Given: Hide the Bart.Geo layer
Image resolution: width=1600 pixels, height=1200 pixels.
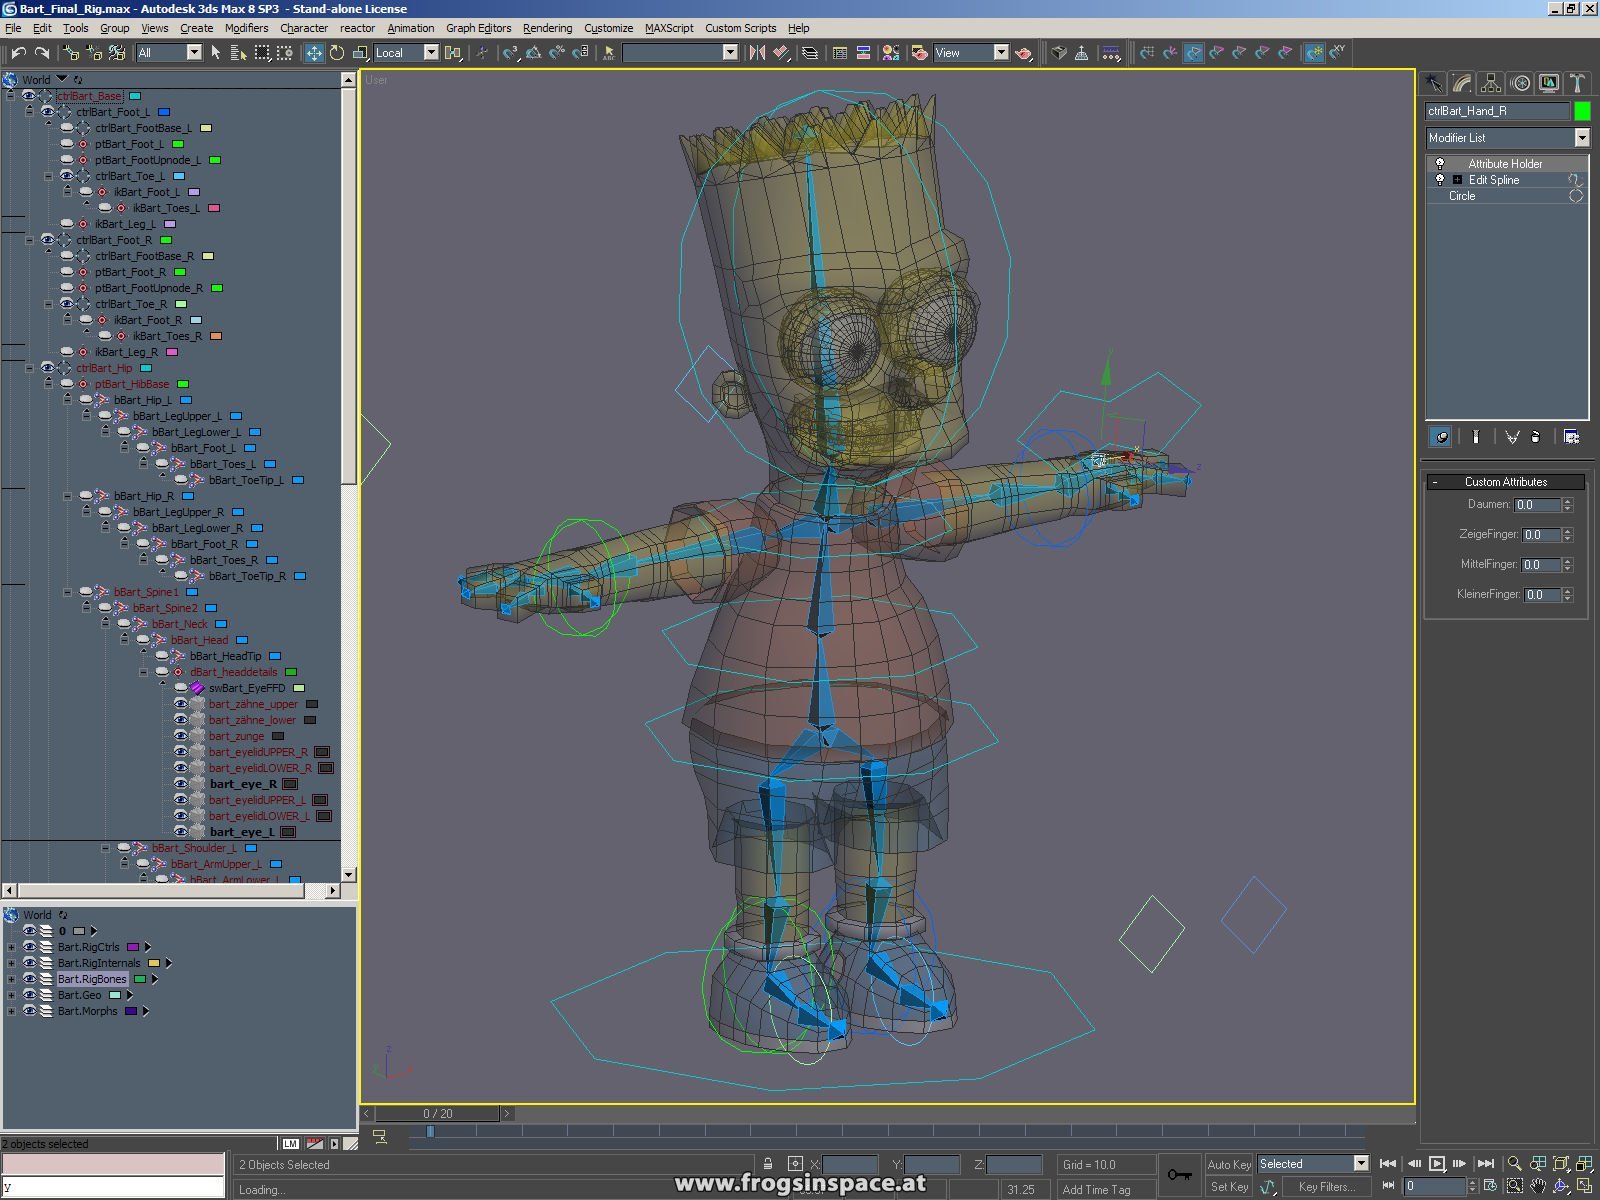Looking at the screenshot, I should (x=30, y=995).
